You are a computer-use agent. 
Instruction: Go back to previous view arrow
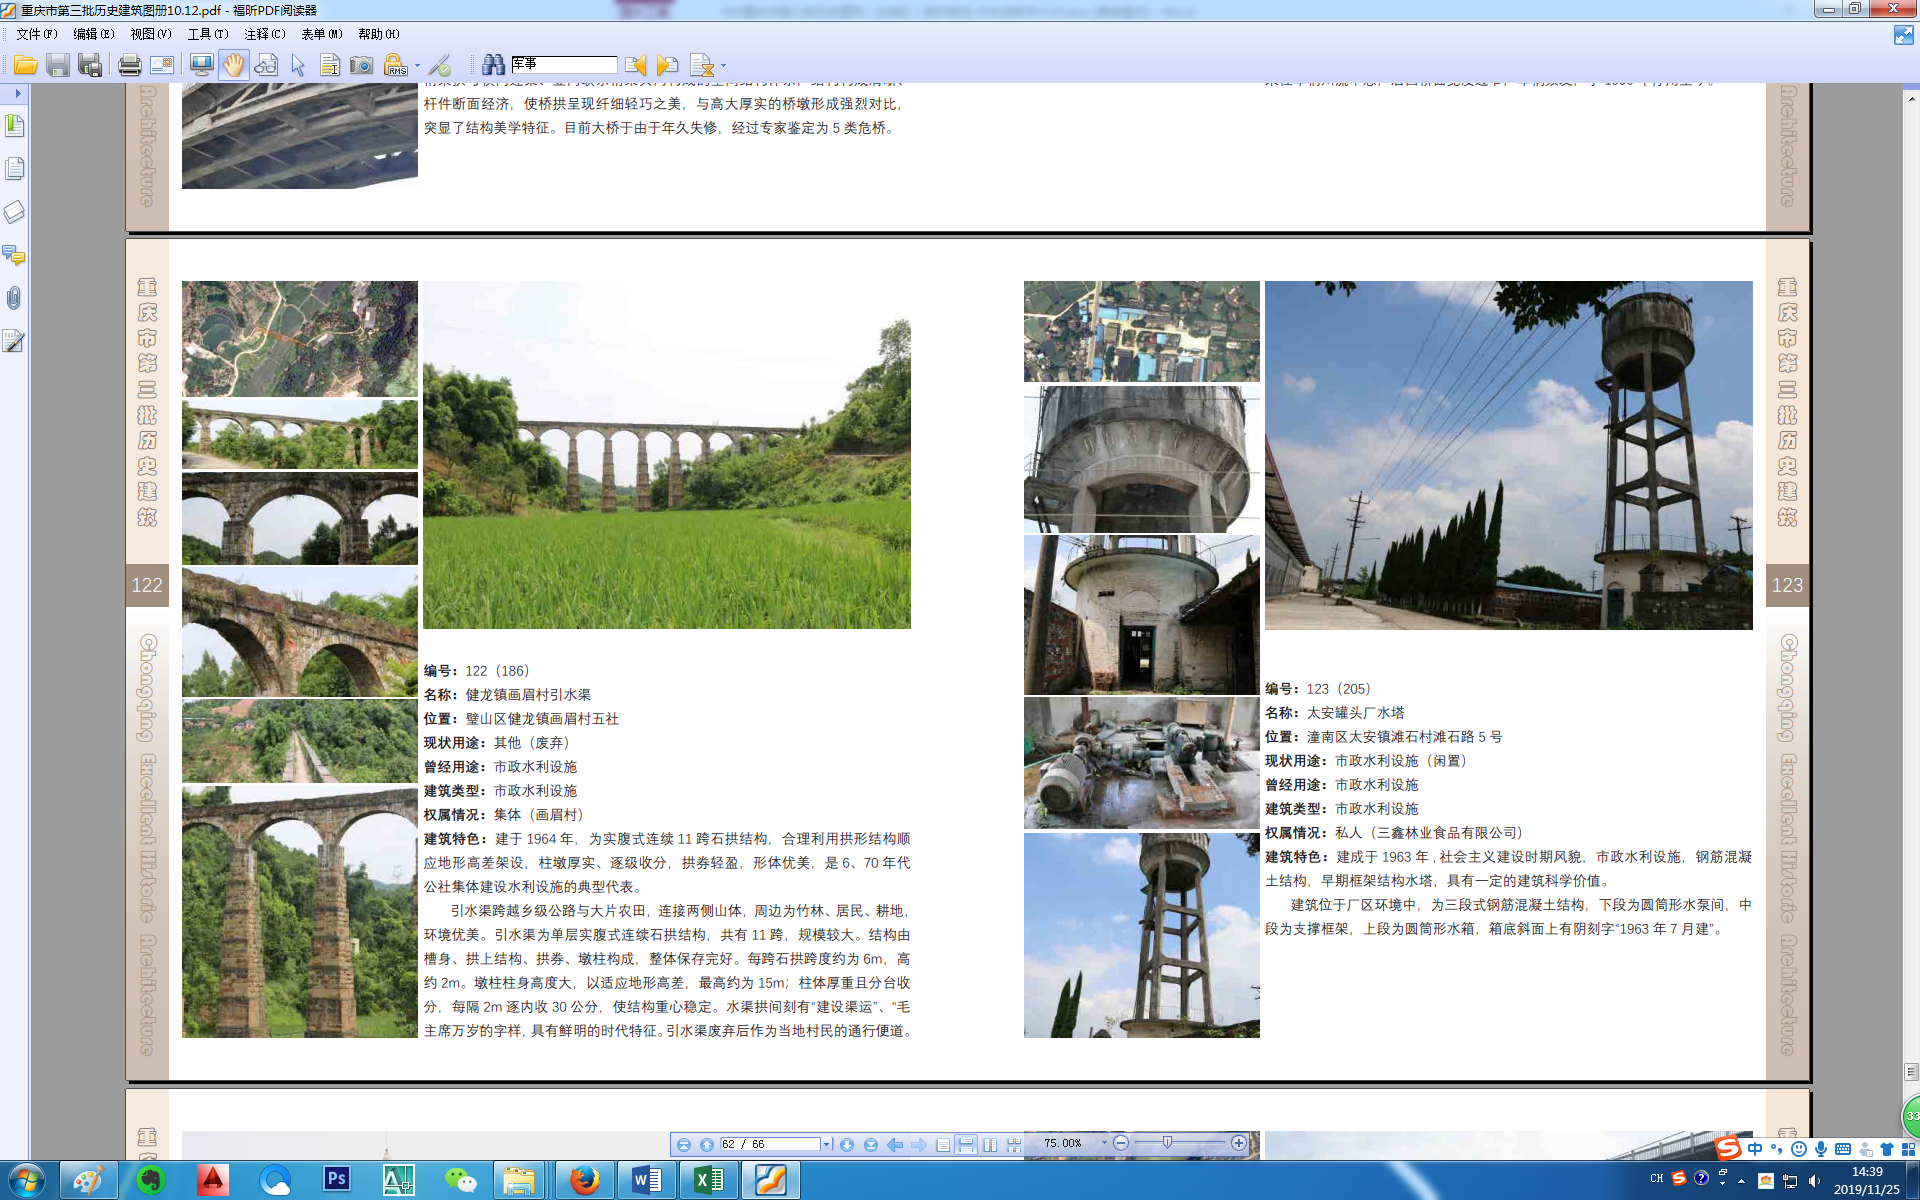[x=895, y=1144]
